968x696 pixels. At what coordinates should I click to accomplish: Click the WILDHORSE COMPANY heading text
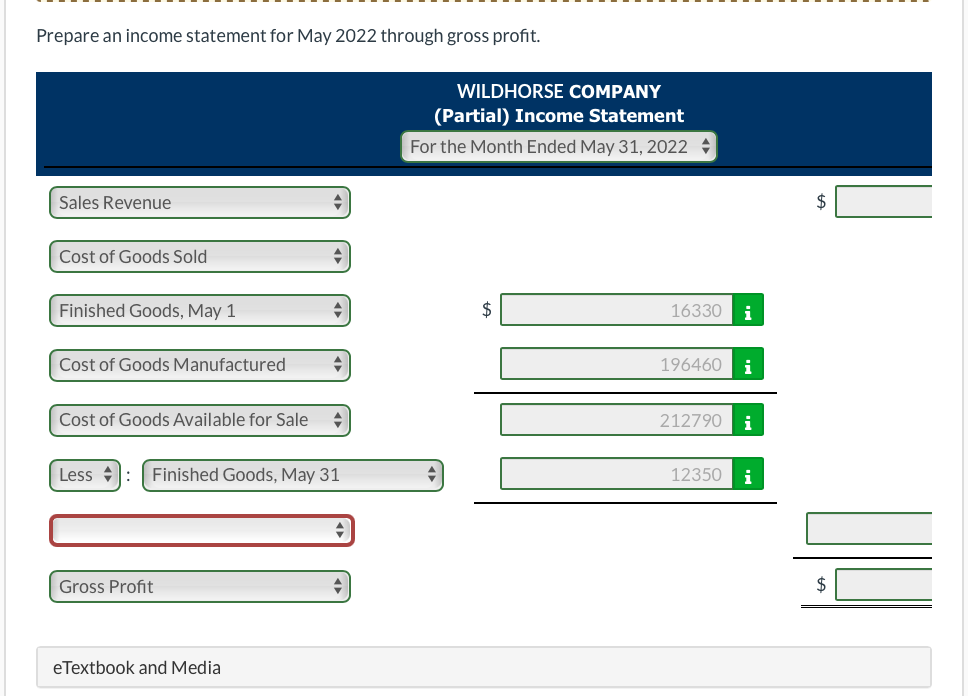coord(559,91)
